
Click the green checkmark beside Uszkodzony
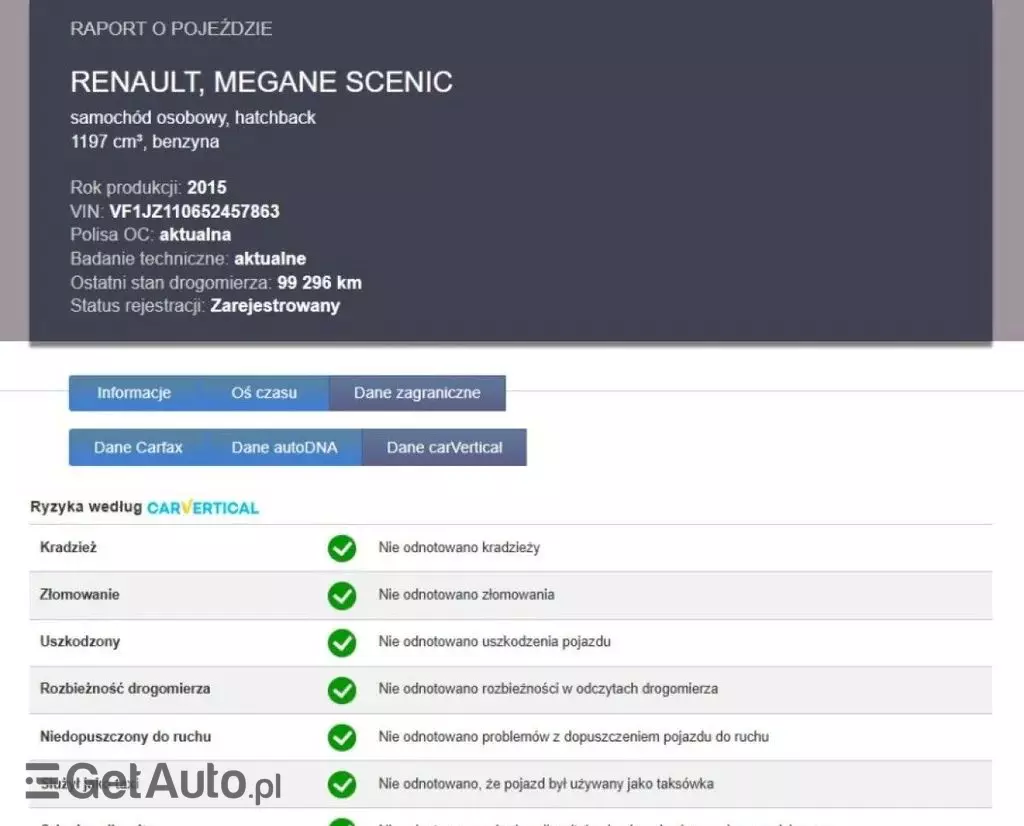pyautogui.click(x=342, y=642)
